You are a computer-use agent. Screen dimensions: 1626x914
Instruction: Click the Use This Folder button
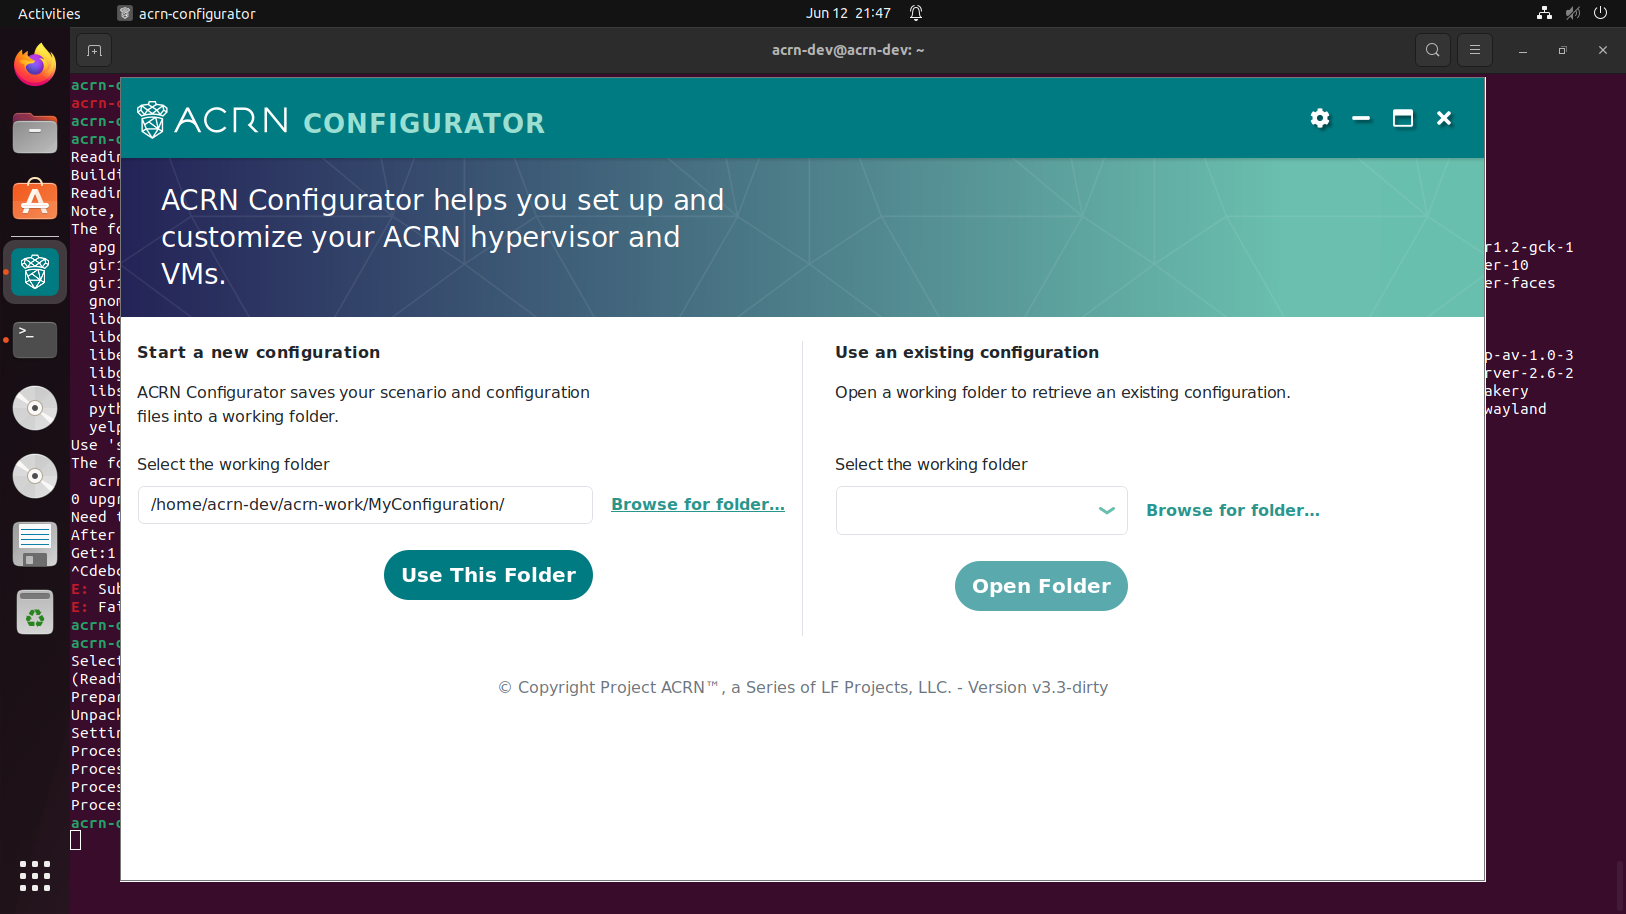[488, 574]
